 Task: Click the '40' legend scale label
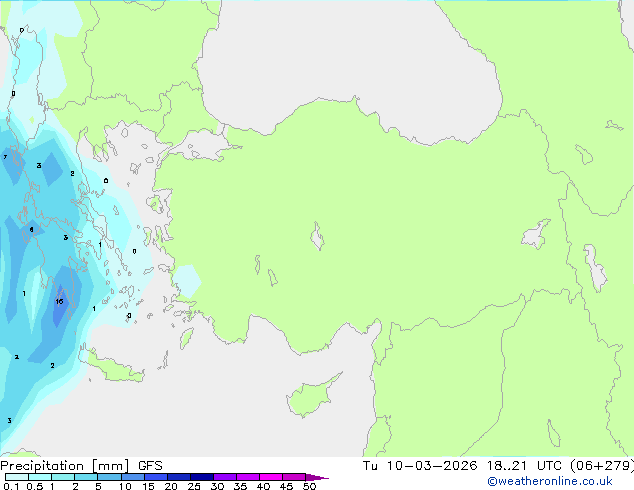[263, 486]
